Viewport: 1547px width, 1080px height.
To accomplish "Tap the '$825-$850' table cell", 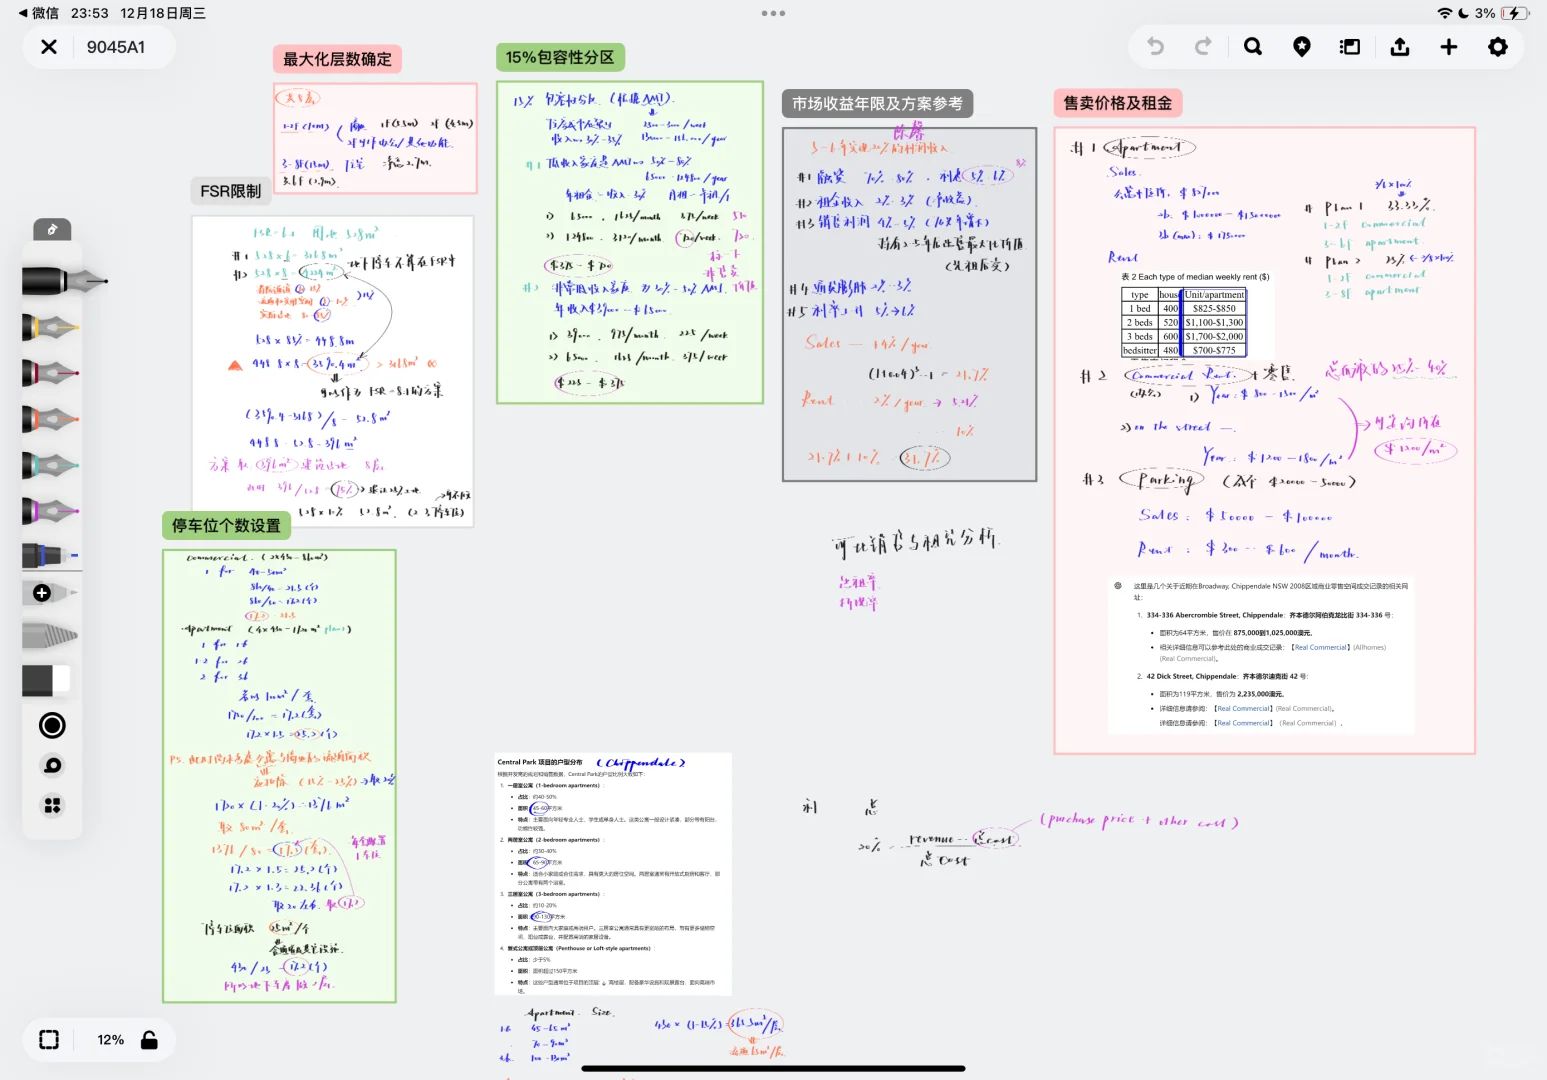I will pyautogui.click(x=1214, y=309).
